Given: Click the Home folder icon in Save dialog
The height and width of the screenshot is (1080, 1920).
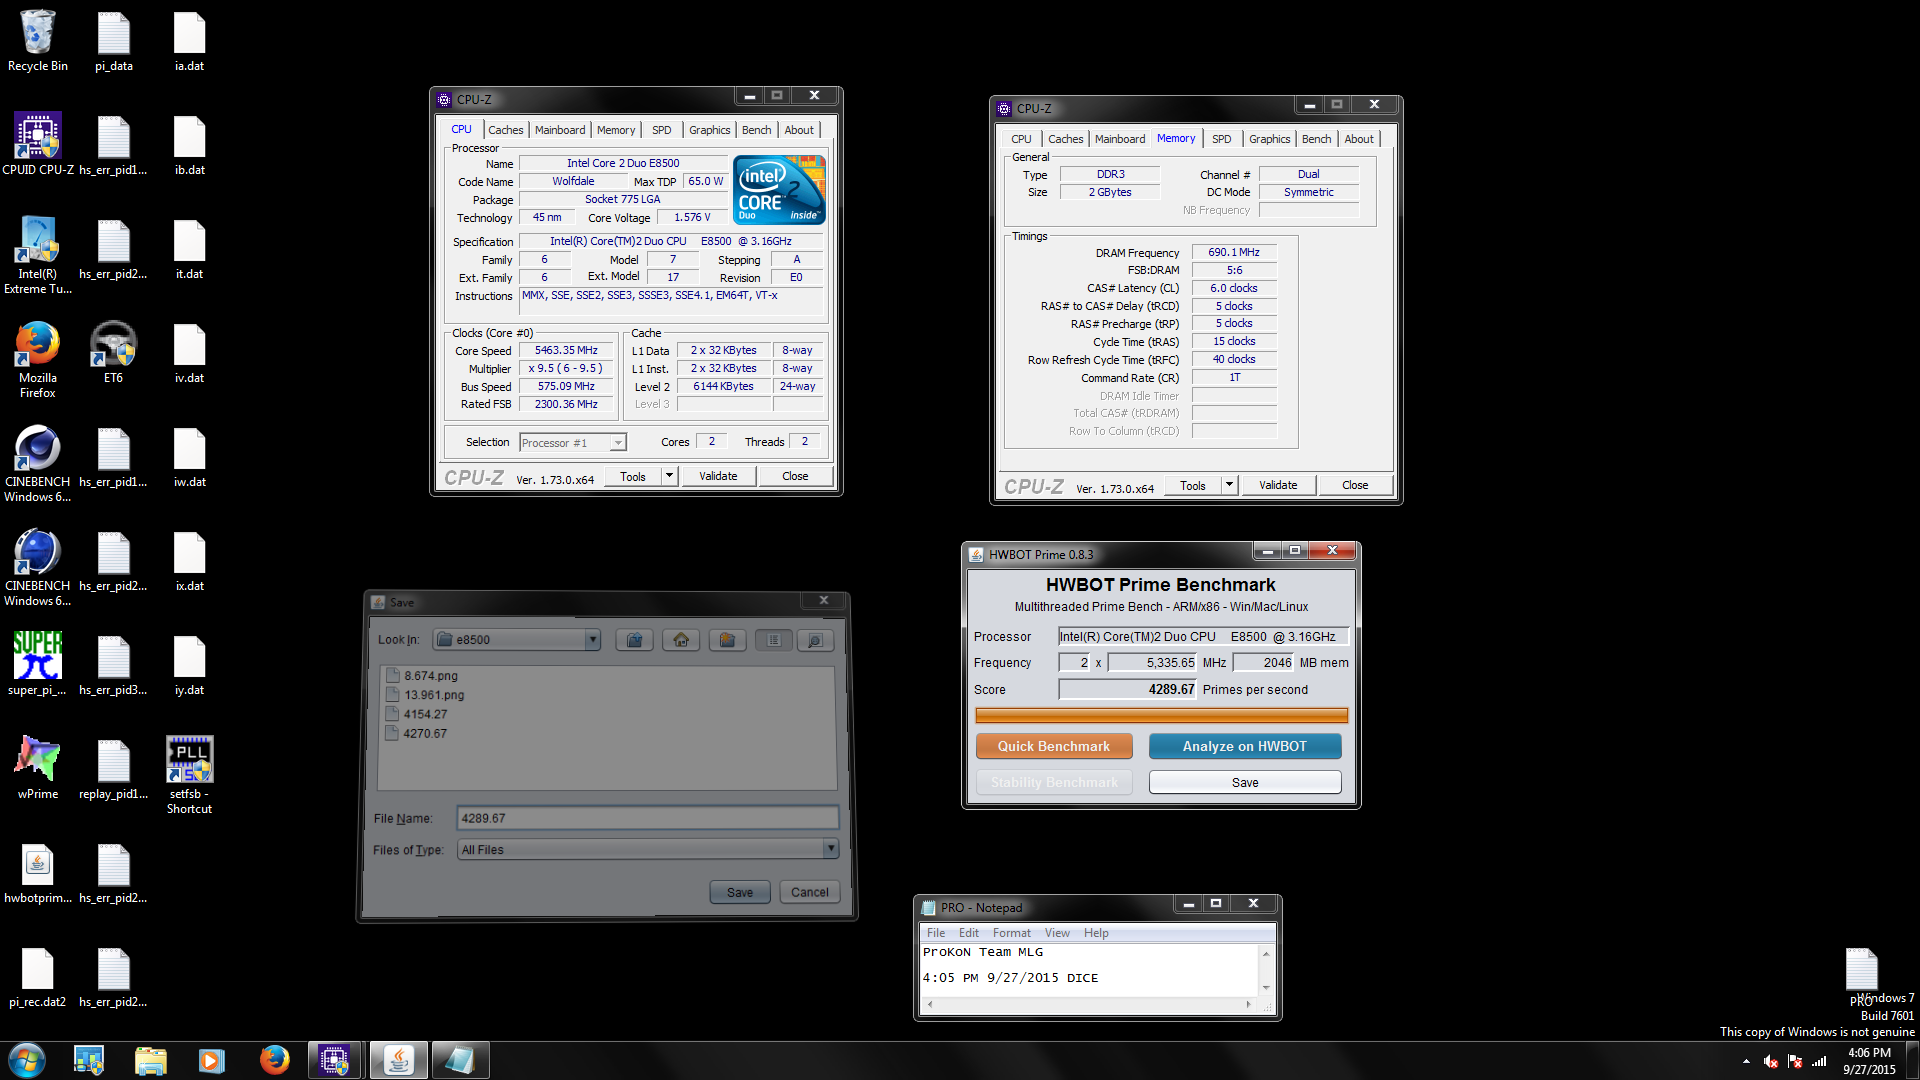Looking at the screenshot, I should [x=681, y=640].
